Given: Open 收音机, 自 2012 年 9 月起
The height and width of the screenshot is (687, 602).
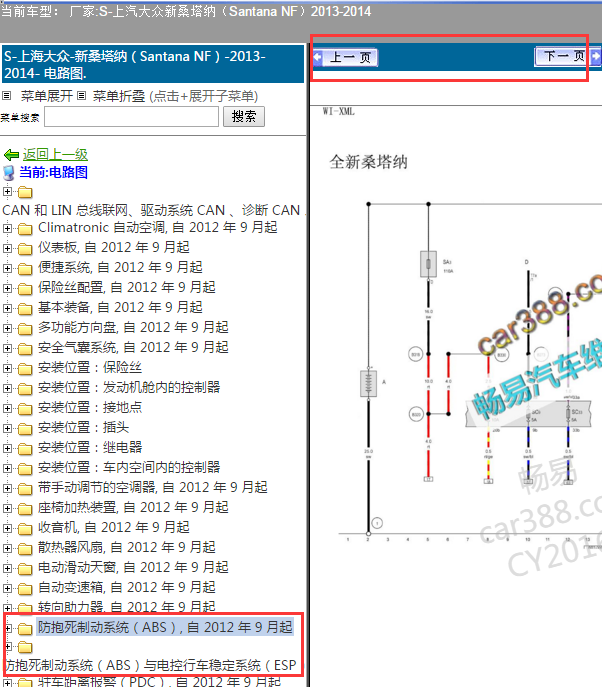Looking at the screenshot, I should pos(114,528).
